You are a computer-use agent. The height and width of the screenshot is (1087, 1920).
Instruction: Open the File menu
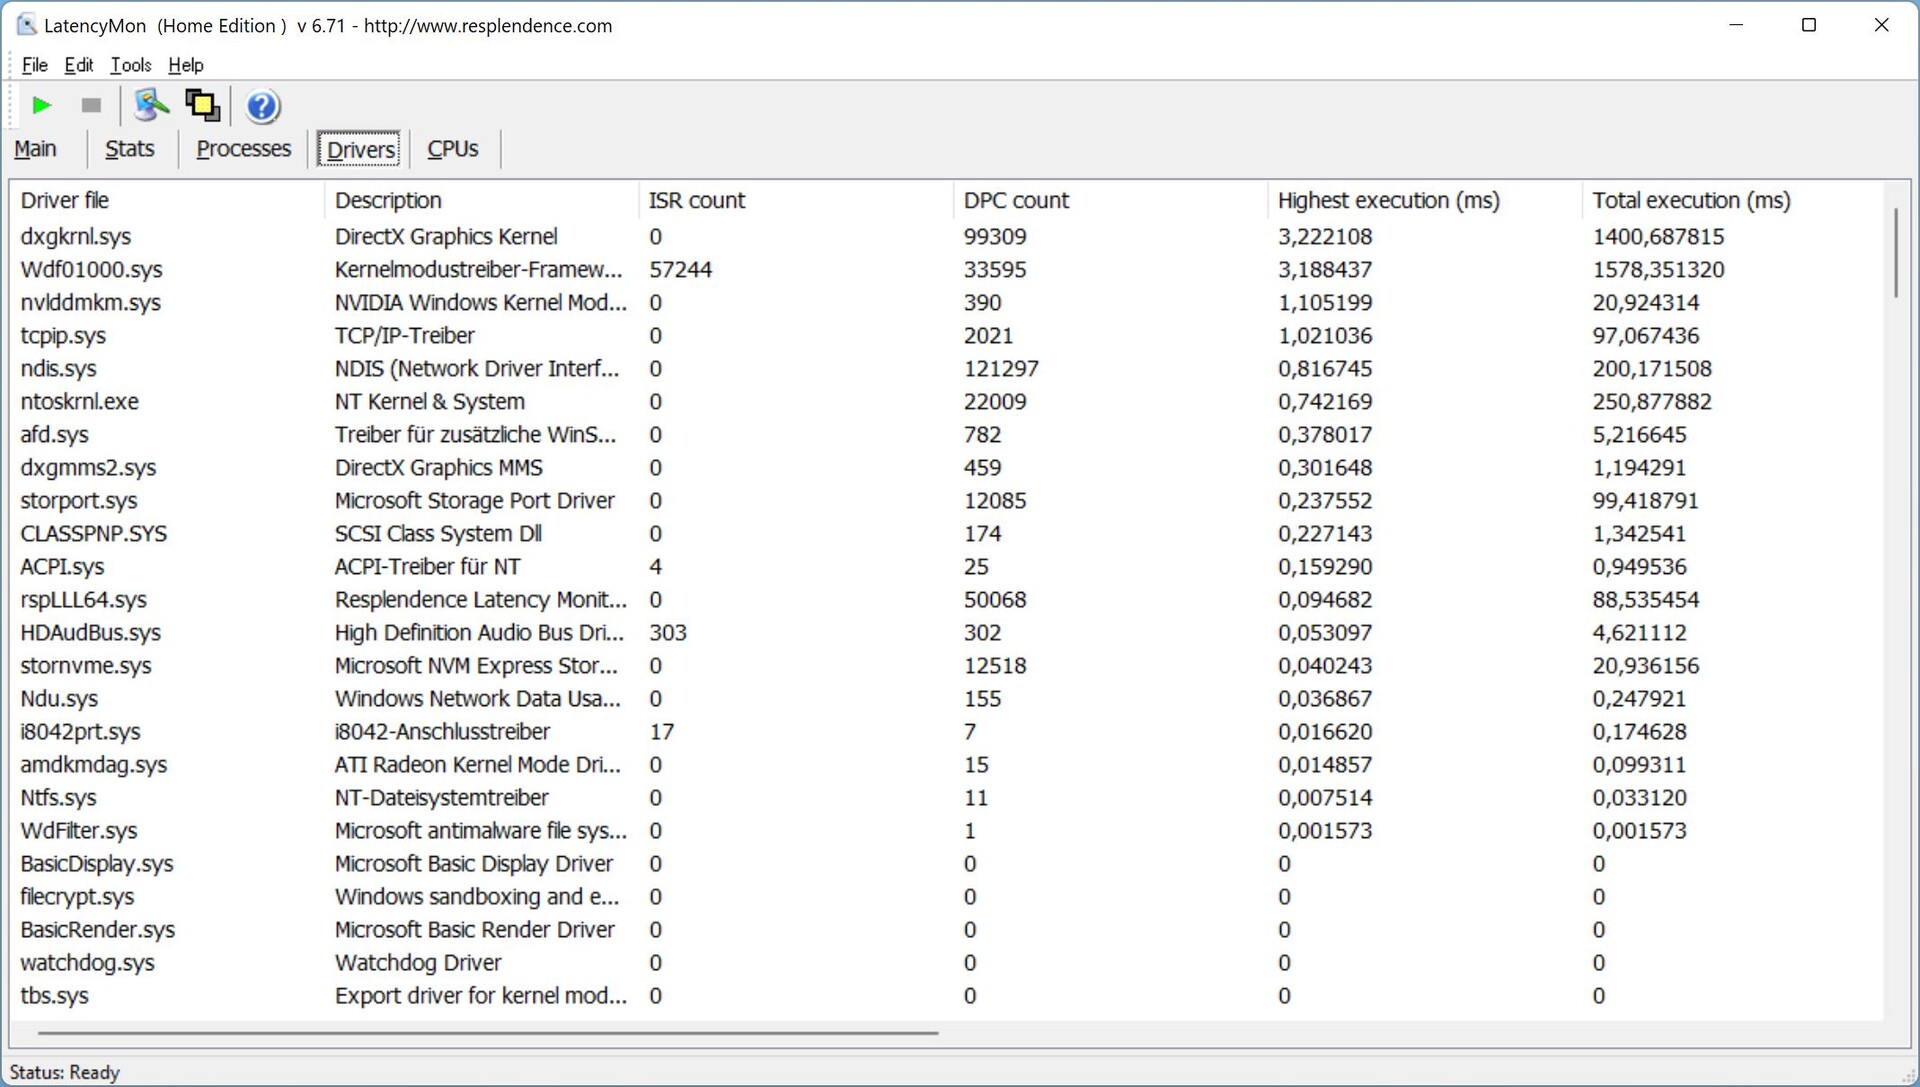[x=34, y=65]
